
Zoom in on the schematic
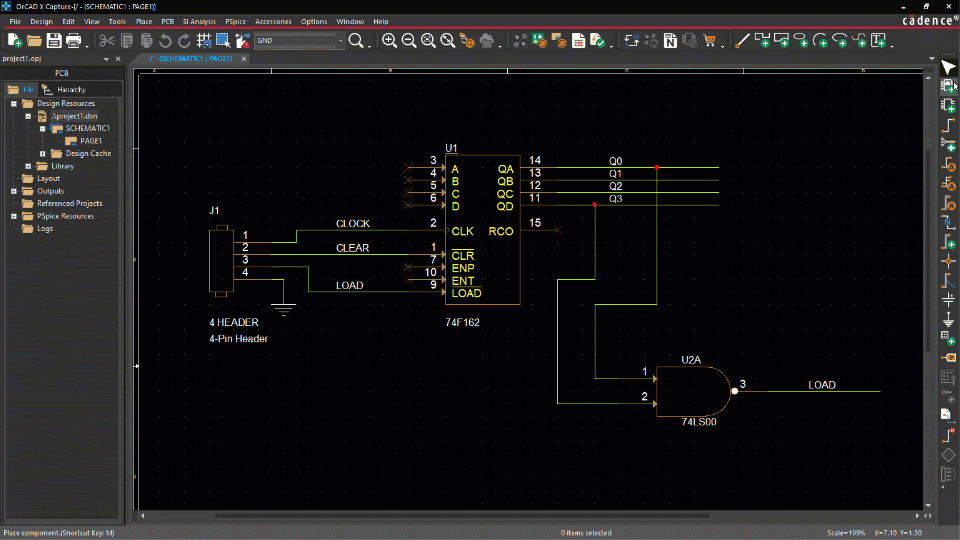click(x=389, y=41)
